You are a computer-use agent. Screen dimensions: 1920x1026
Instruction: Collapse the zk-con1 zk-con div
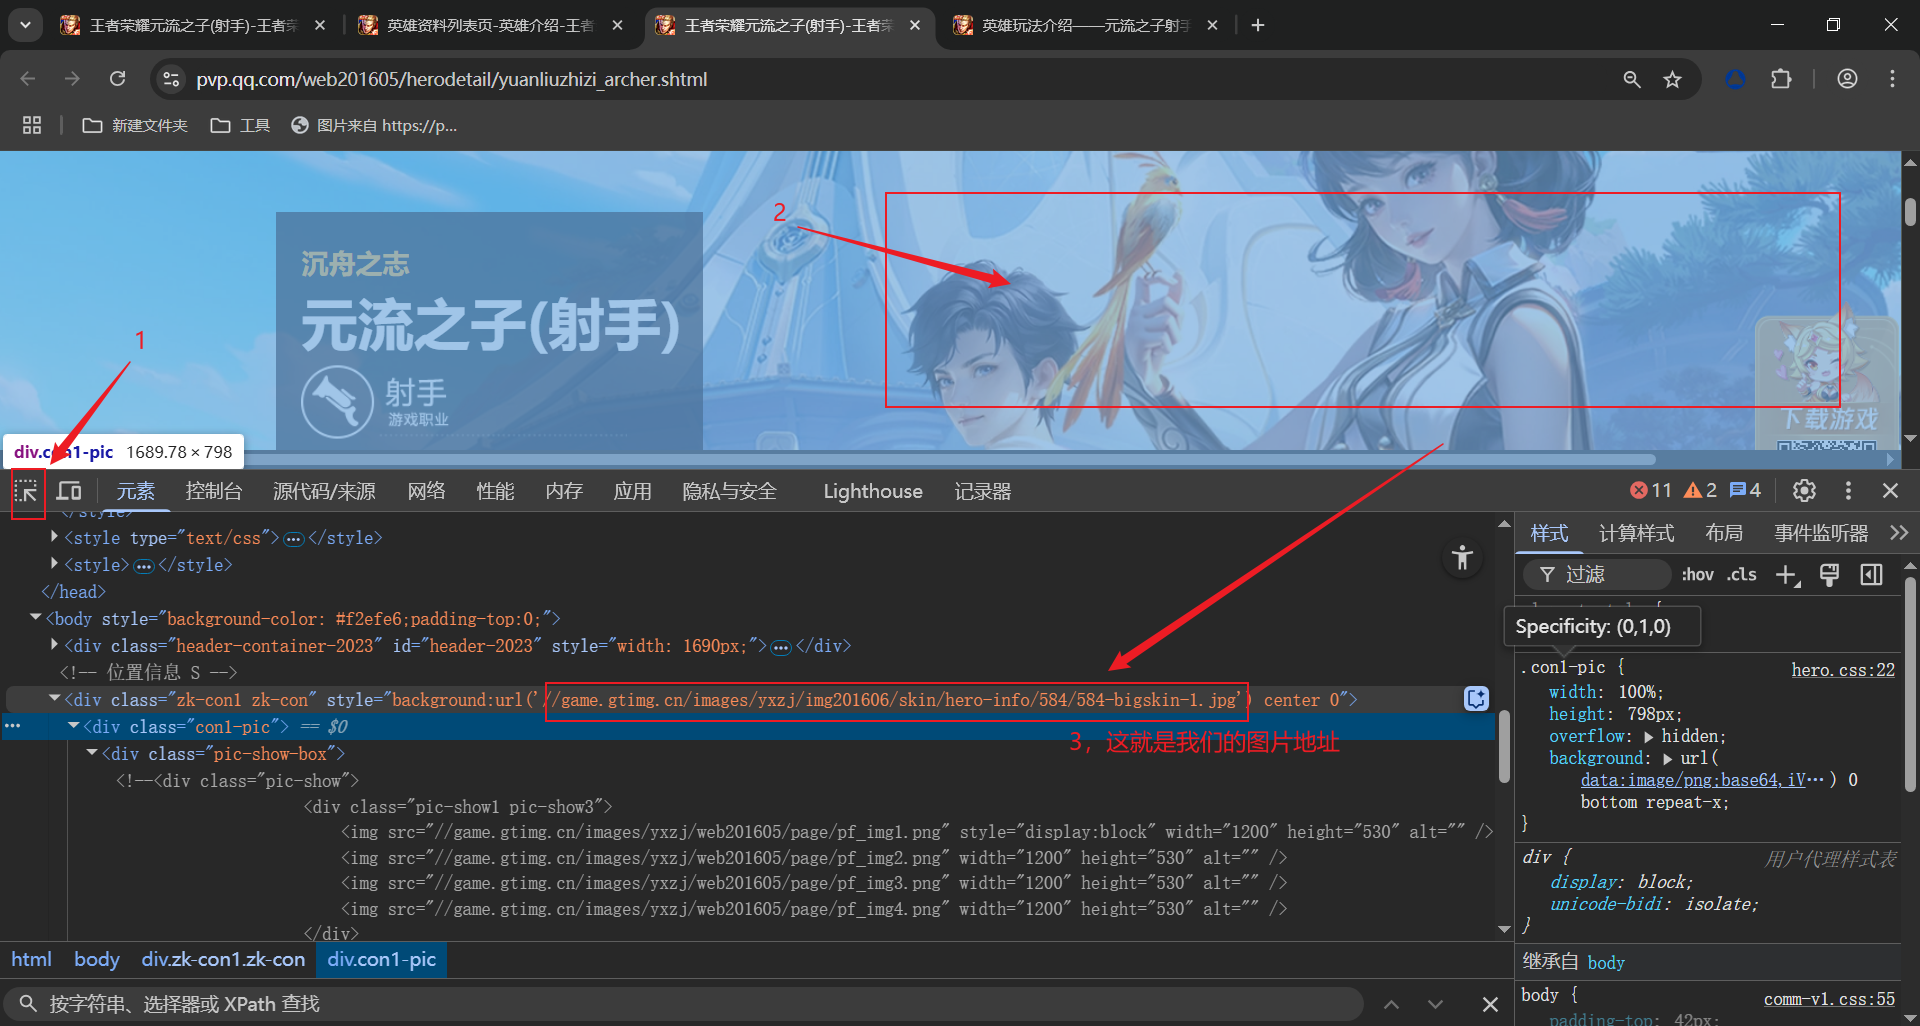pos(54,699)
